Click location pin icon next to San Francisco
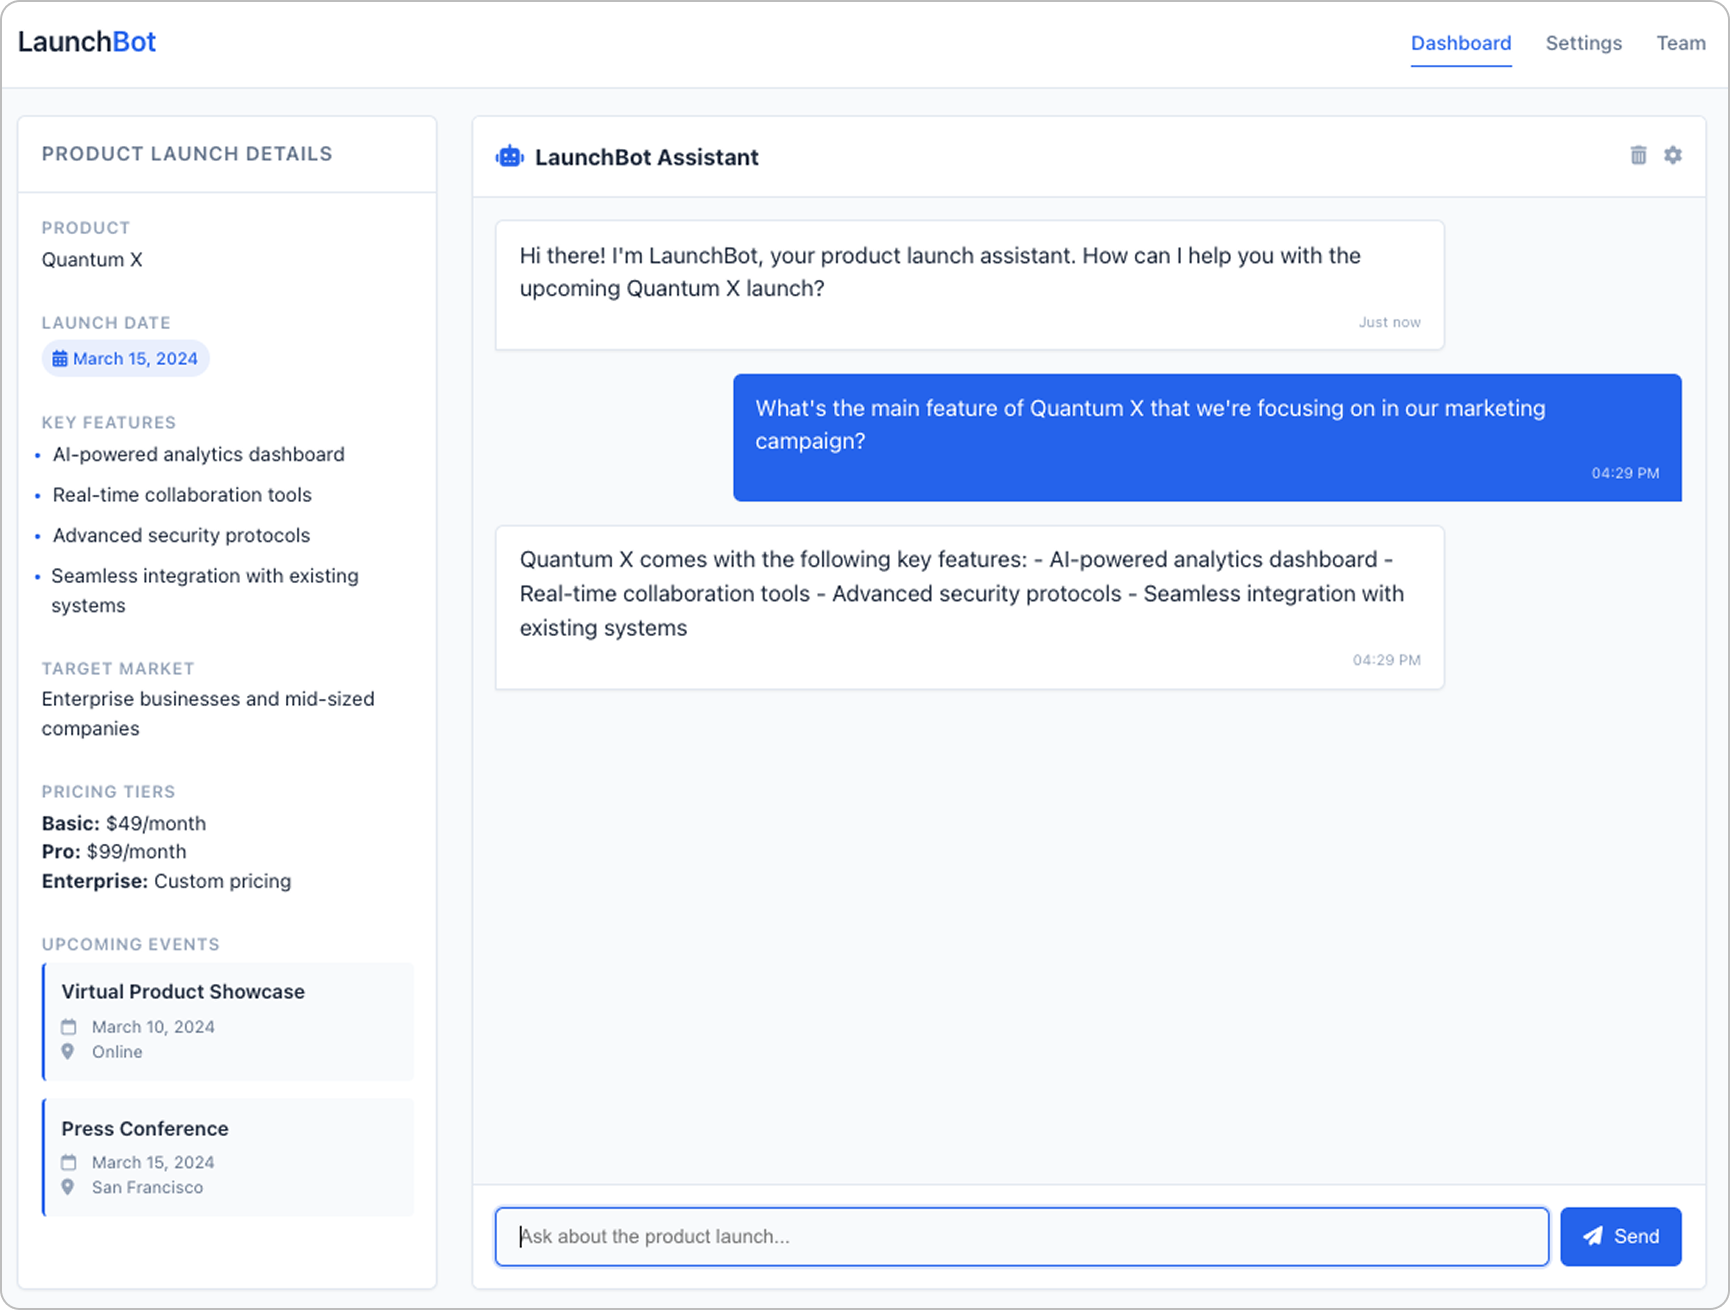The width and height of the screenshot is (1730, 1310). [68, 1188]
